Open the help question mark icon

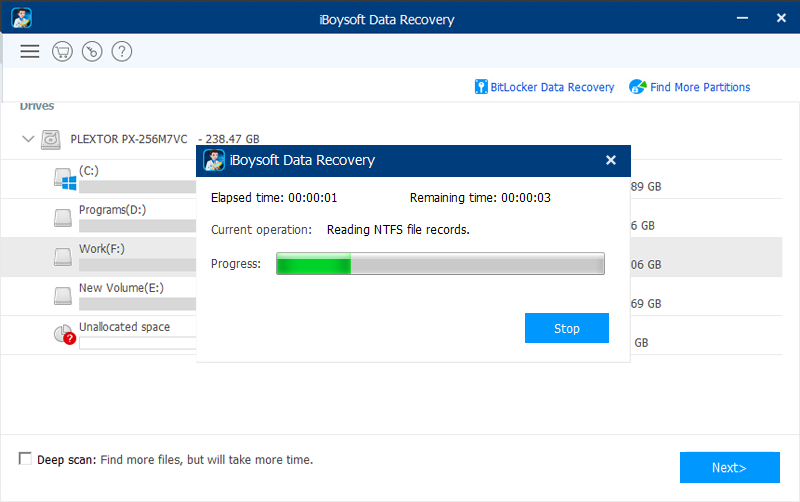[121, 51]
